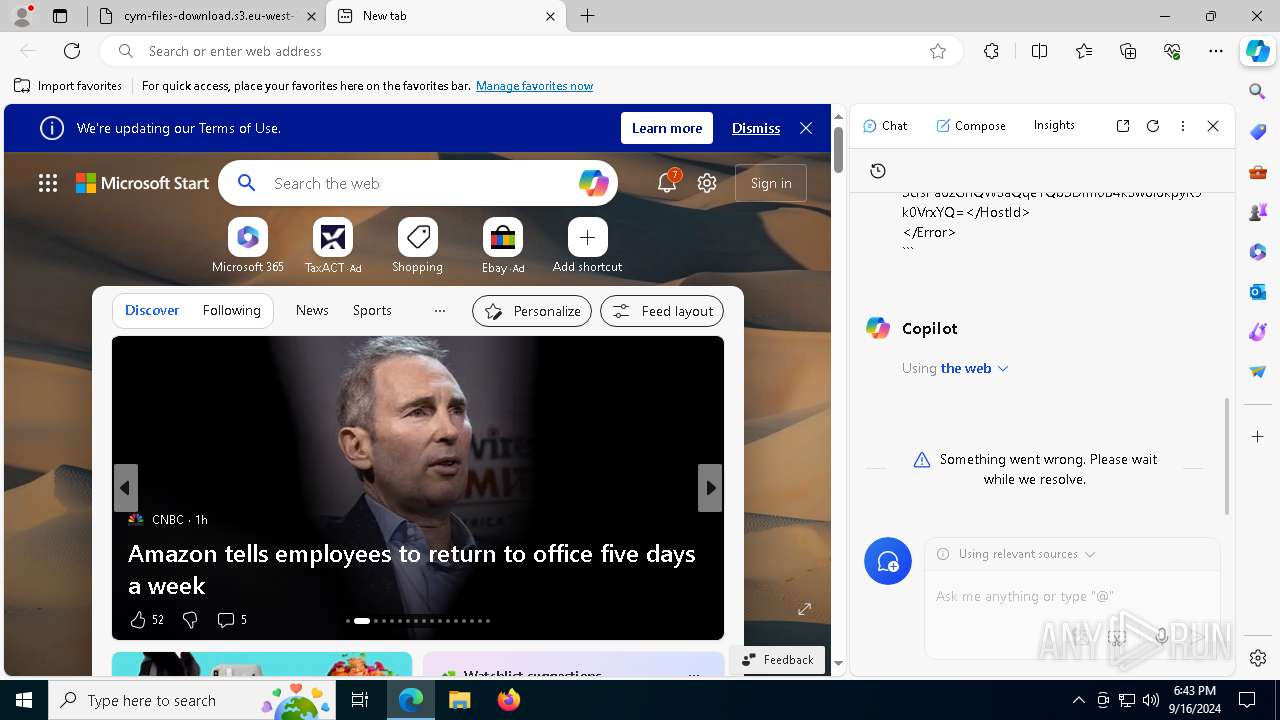Open the sidebar Outlook icon
Image resolution: width=1280 pixels, height=720 pixels.
[1258, 292]
